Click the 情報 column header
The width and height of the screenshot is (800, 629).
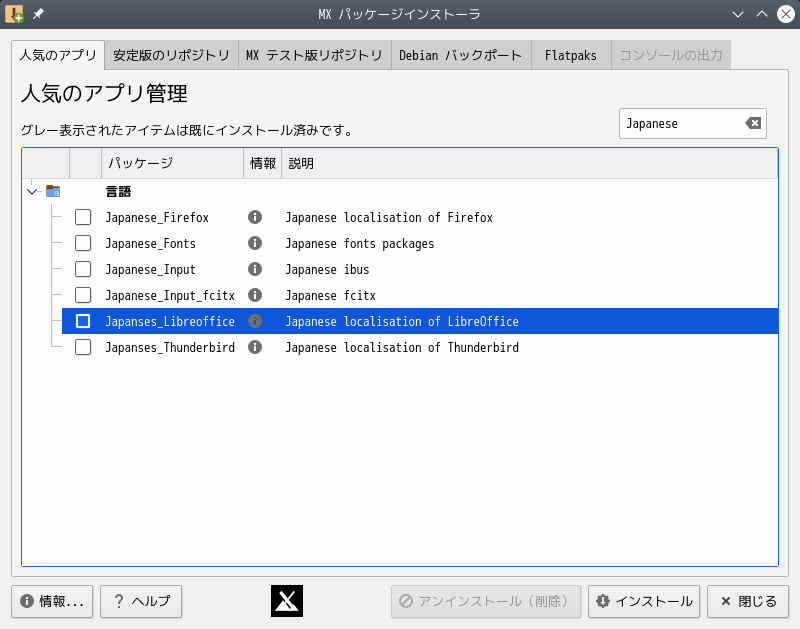(263, 163)
